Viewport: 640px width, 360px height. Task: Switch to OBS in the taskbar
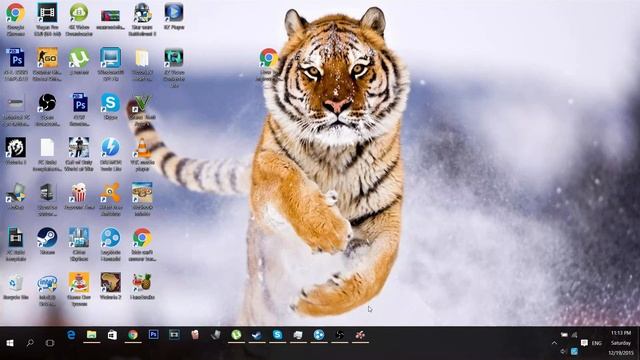click(339, 335)
